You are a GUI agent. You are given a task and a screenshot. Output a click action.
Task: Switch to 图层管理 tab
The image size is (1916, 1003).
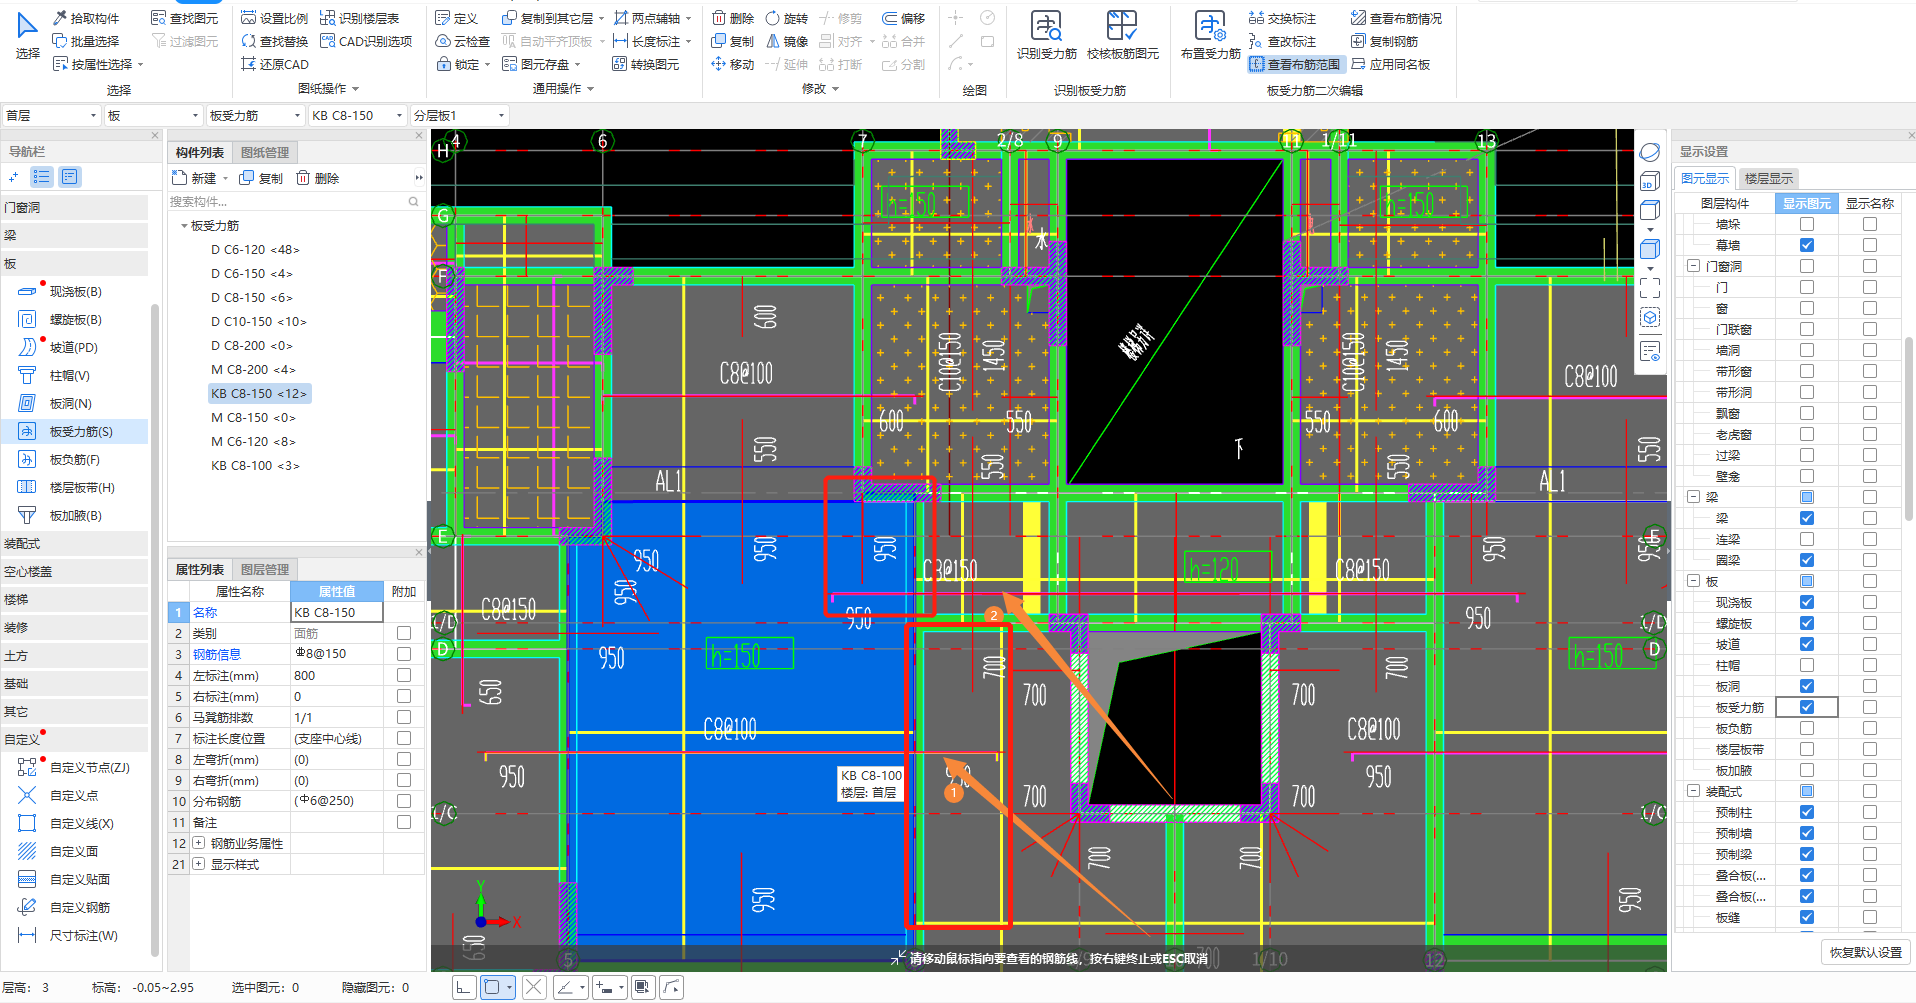265,569
